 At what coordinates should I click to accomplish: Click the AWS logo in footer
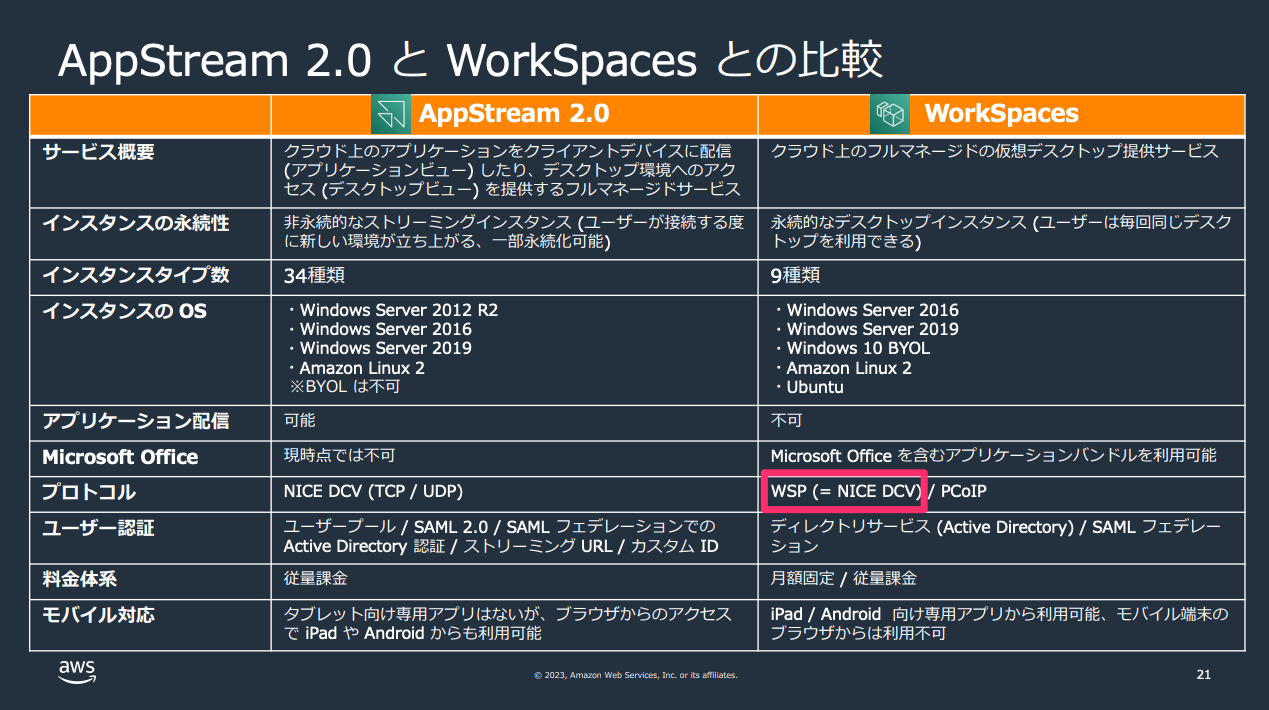75,672
